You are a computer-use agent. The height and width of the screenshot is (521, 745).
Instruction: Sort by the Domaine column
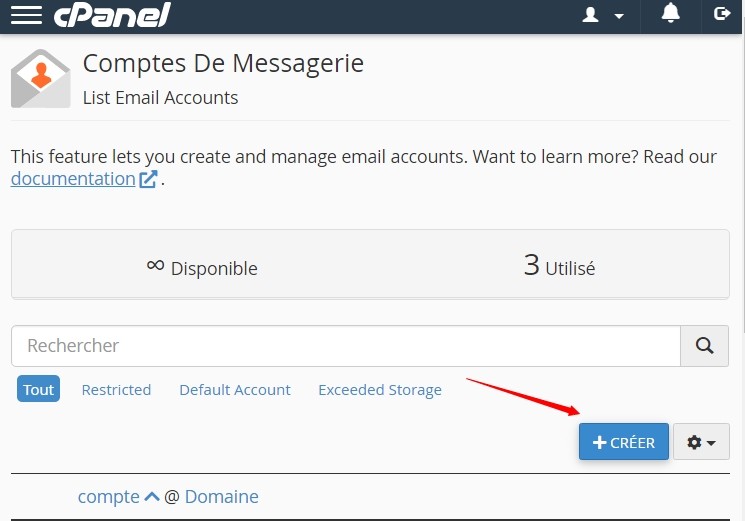pyautogui.click(x=222, y=497)
